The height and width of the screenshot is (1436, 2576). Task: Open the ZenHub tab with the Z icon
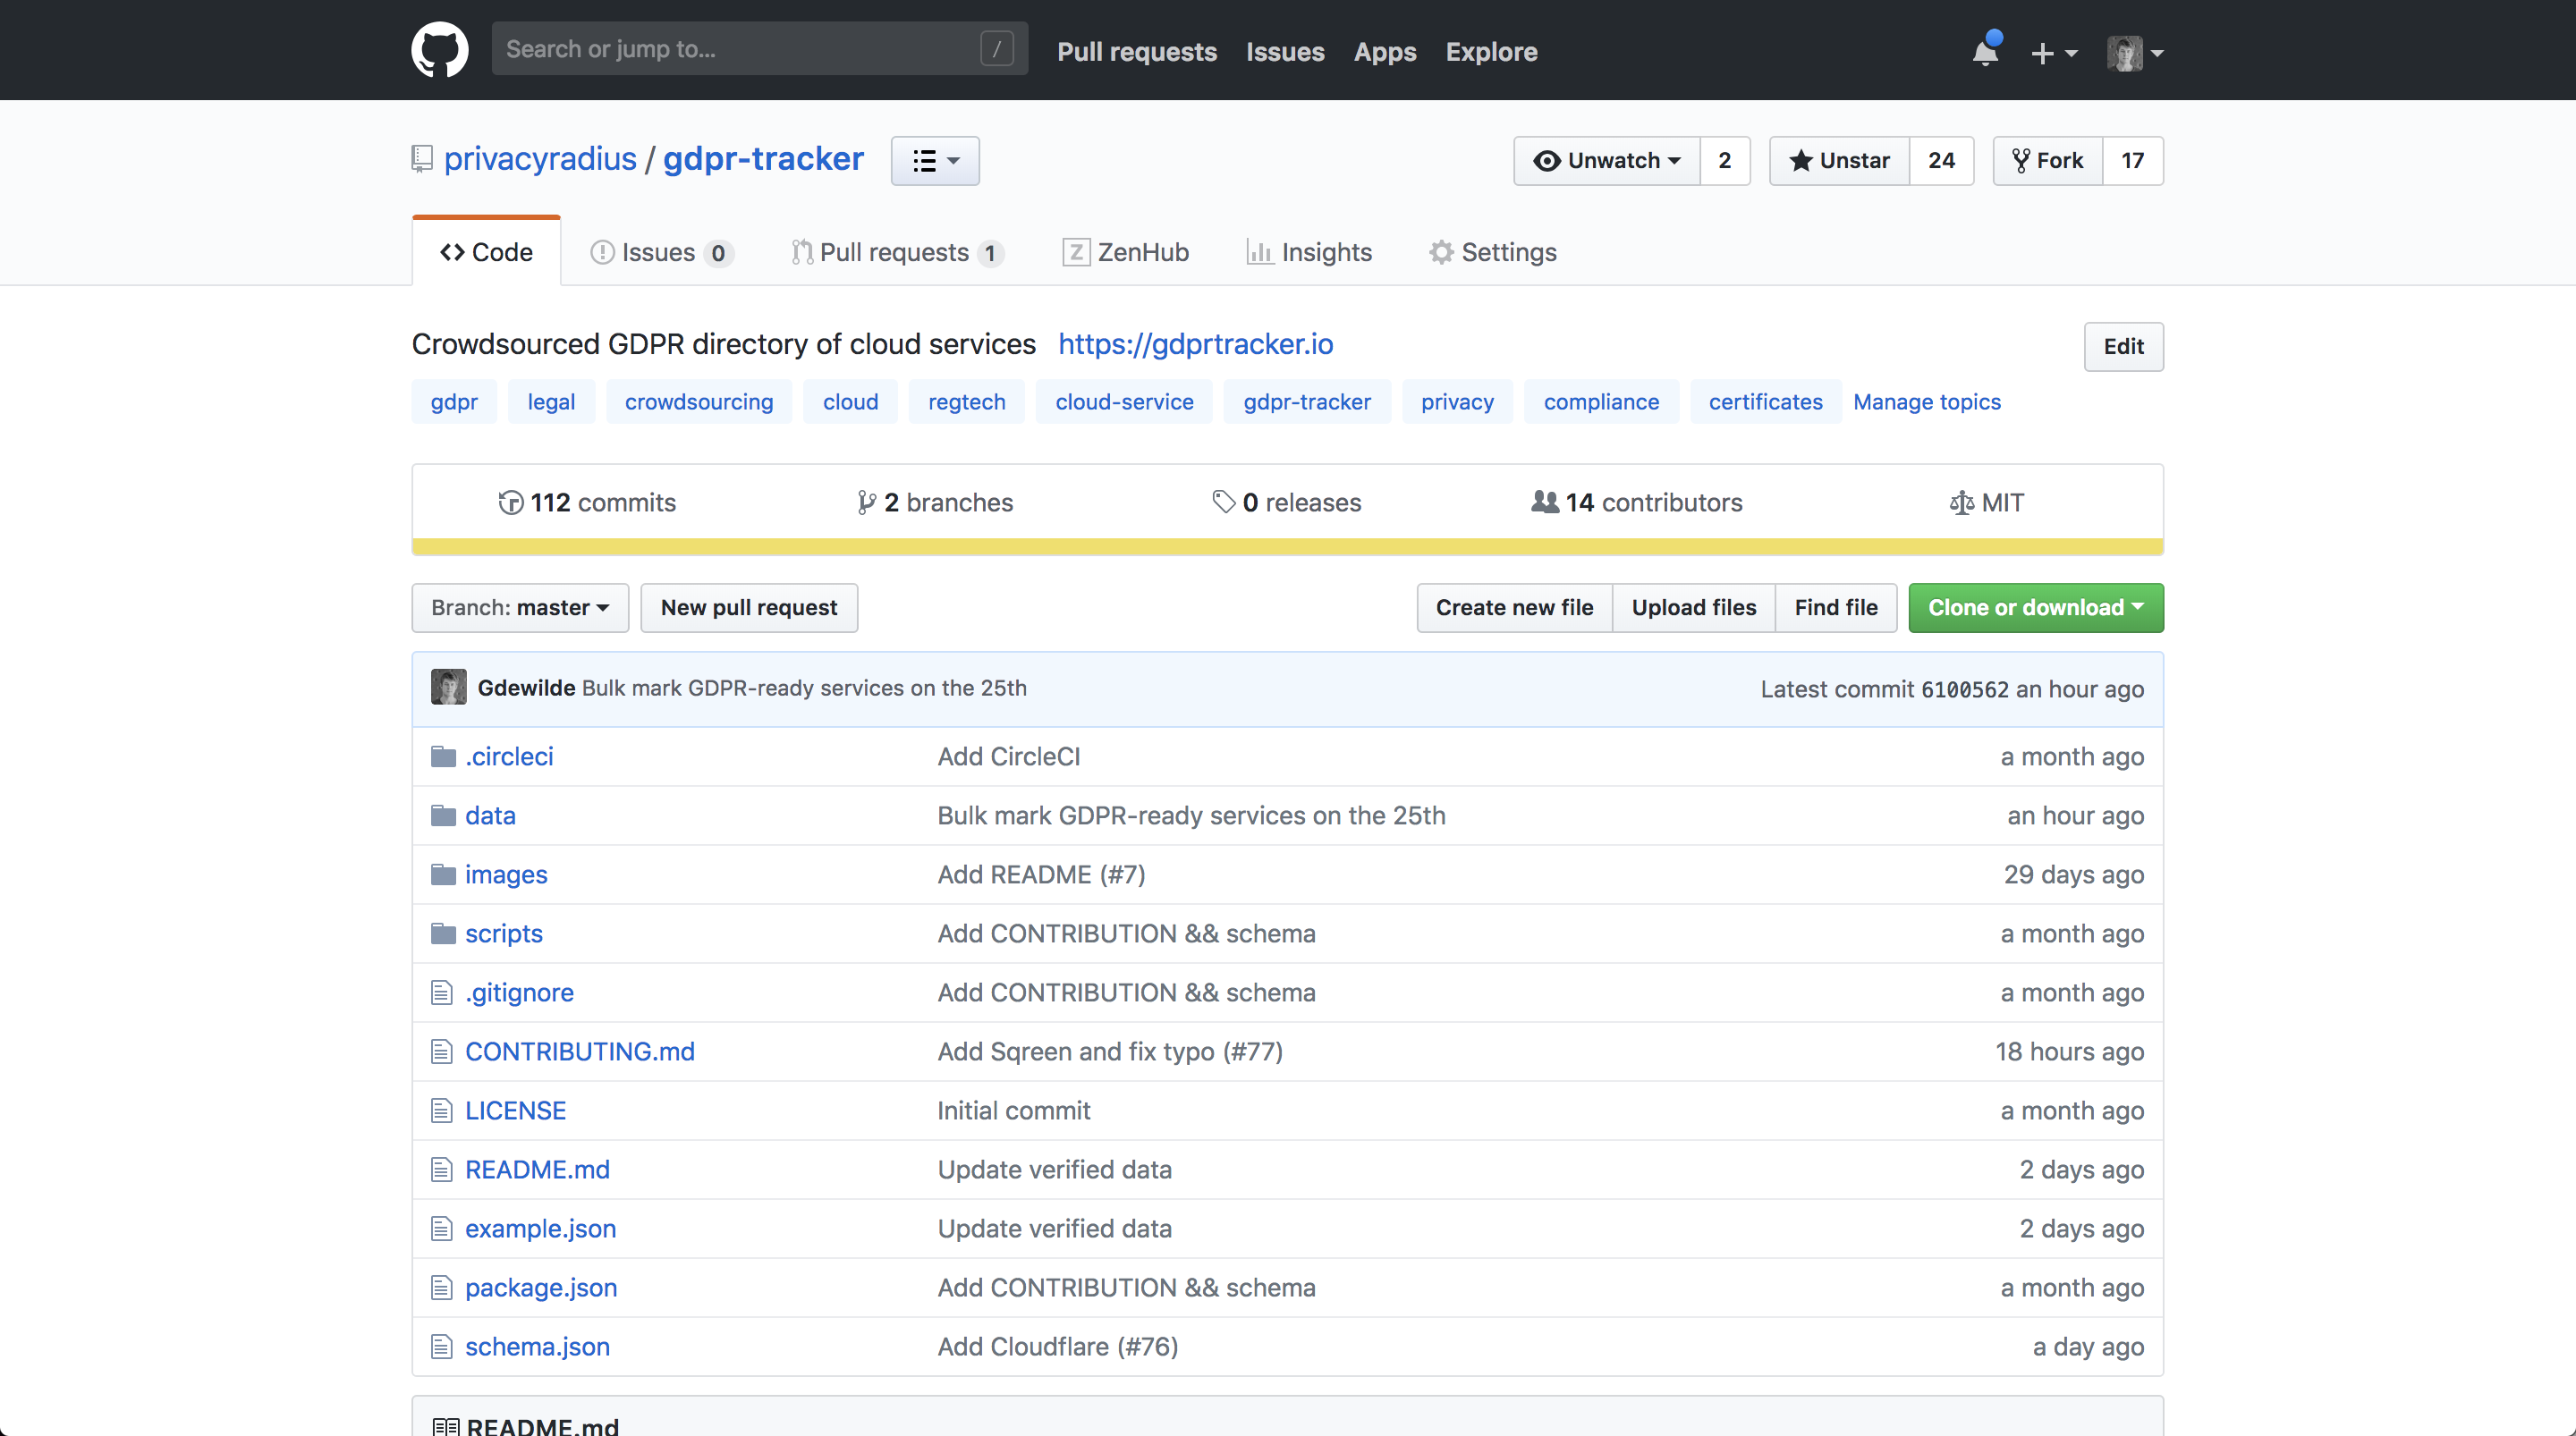click(x=1125, y=252)
